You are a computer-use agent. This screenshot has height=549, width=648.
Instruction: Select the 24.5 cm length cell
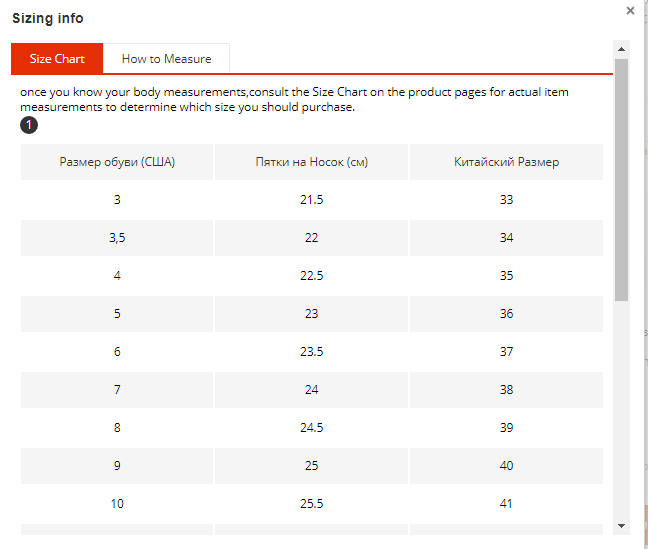312,428
